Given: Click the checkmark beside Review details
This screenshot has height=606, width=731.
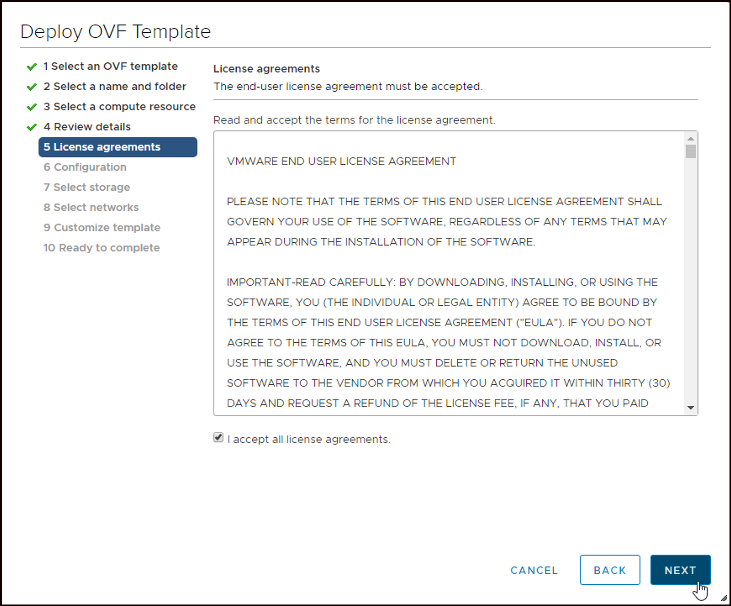Looking at the screenshot, I should (32, 127).
